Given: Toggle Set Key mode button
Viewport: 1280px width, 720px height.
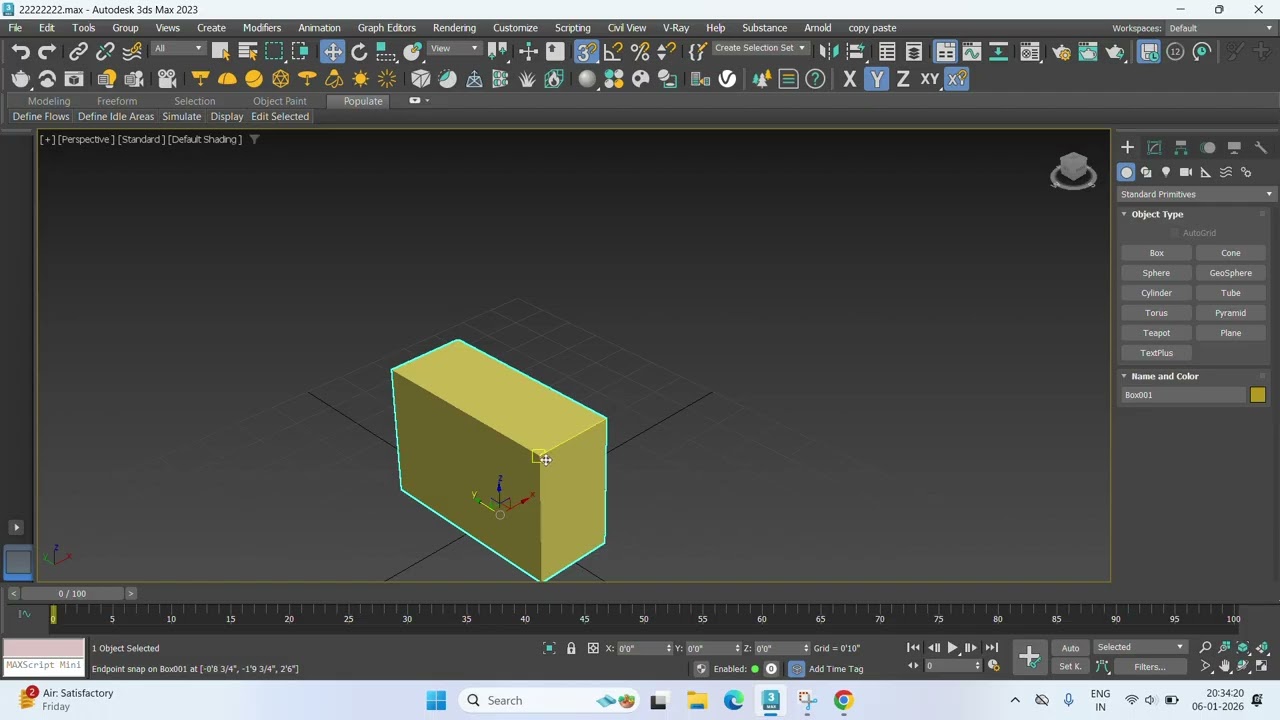Looking at the screenshot, I should click(x=1070, y=667).
